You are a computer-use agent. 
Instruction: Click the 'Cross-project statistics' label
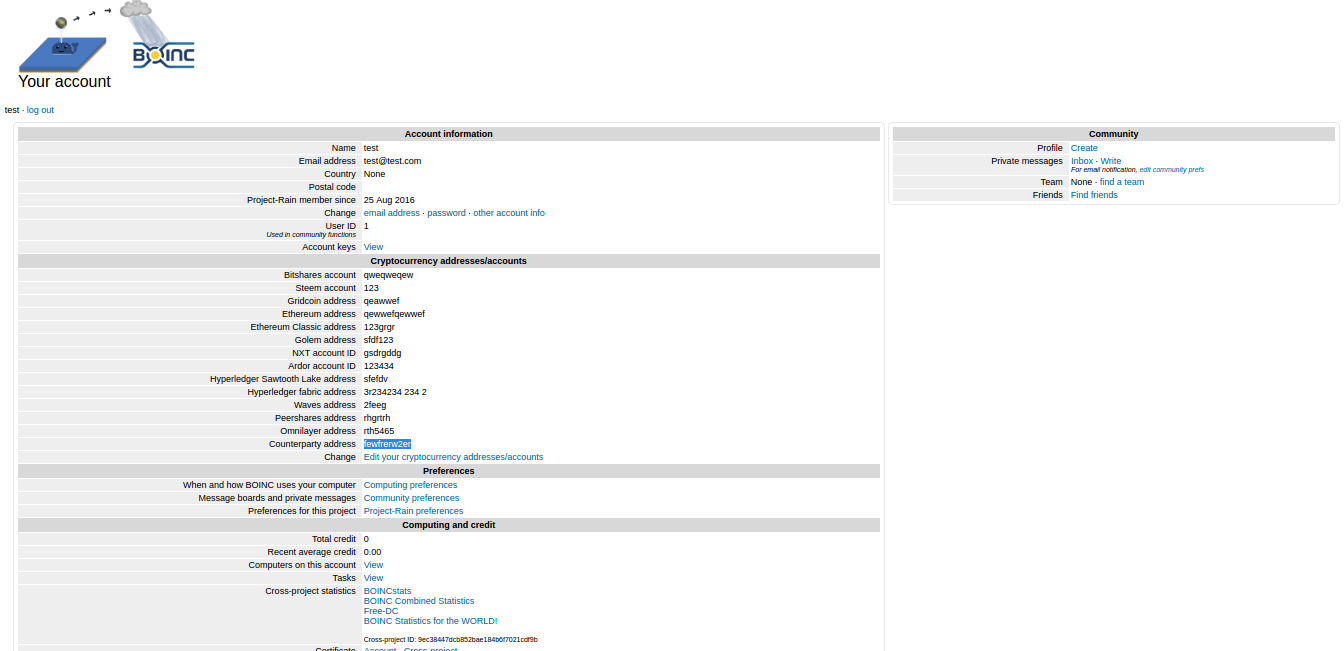310,591
